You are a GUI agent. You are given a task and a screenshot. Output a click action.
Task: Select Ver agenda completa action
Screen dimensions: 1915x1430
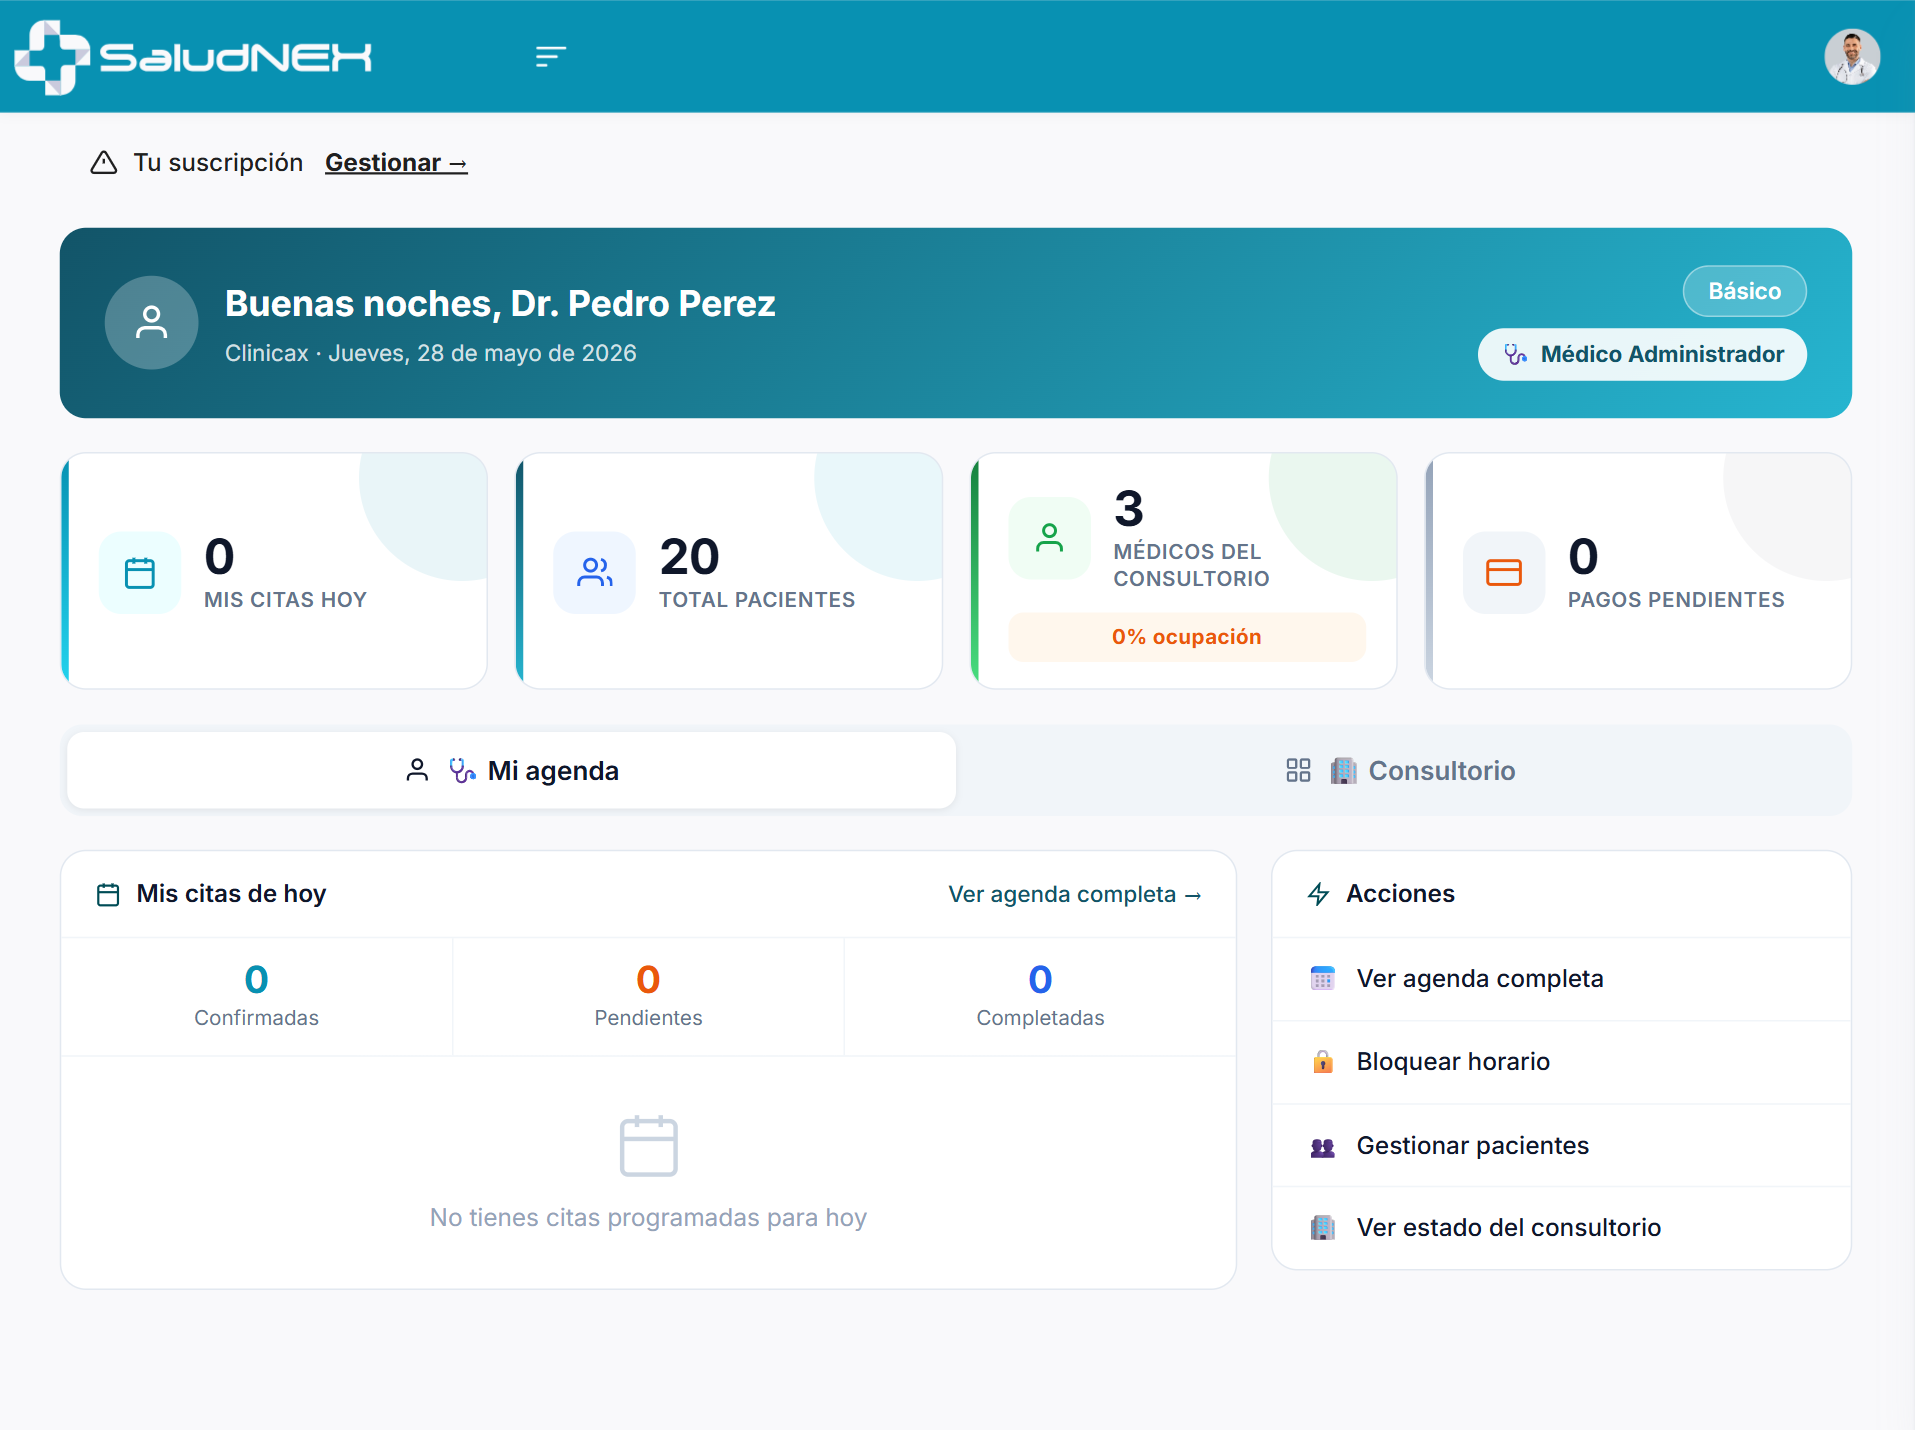[1561, 979]
